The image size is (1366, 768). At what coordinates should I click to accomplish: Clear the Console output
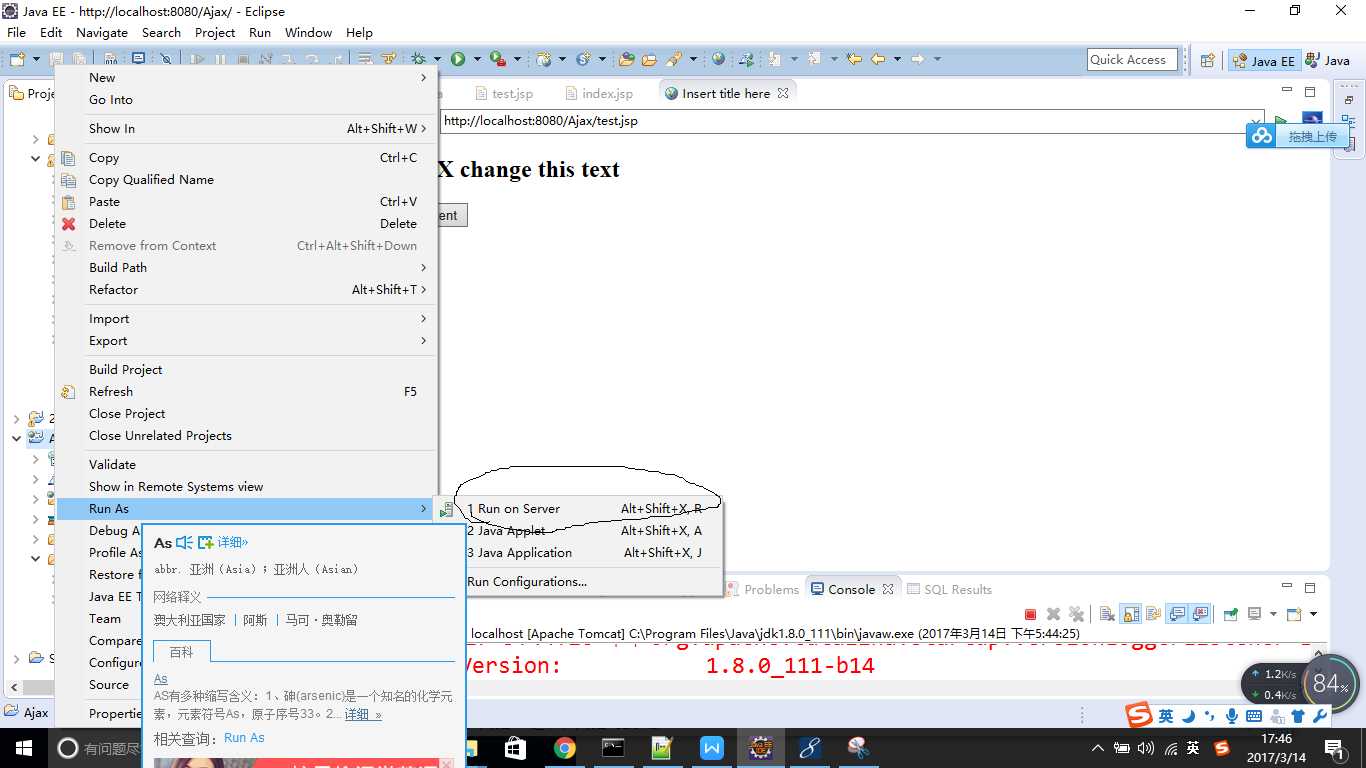[1107, 614]
